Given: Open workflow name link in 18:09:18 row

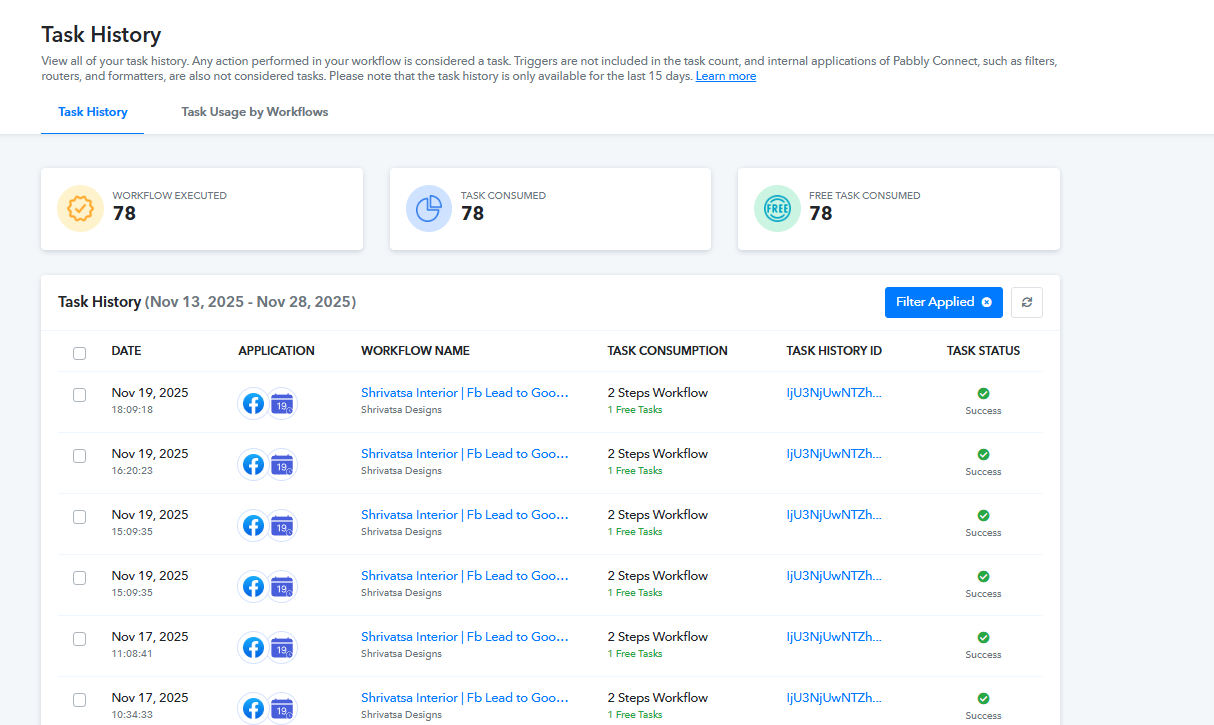Looking at the screenshot, I should [x=464, y=393].
